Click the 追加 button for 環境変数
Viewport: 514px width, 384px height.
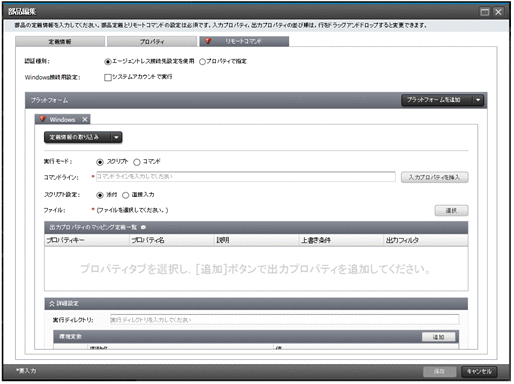438,337
